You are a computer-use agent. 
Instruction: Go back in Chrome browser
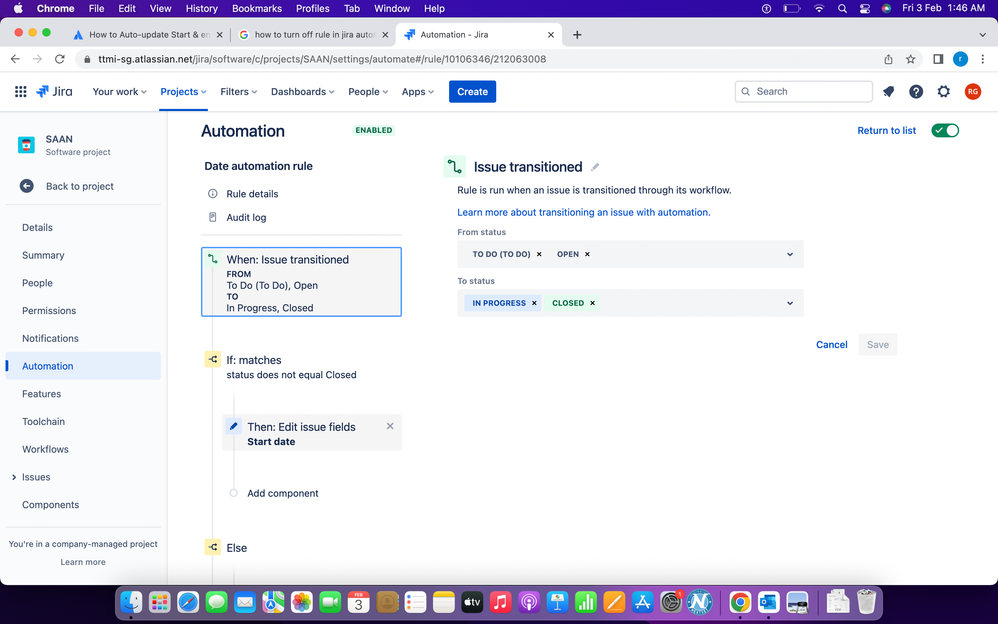[x=15, y=59]
